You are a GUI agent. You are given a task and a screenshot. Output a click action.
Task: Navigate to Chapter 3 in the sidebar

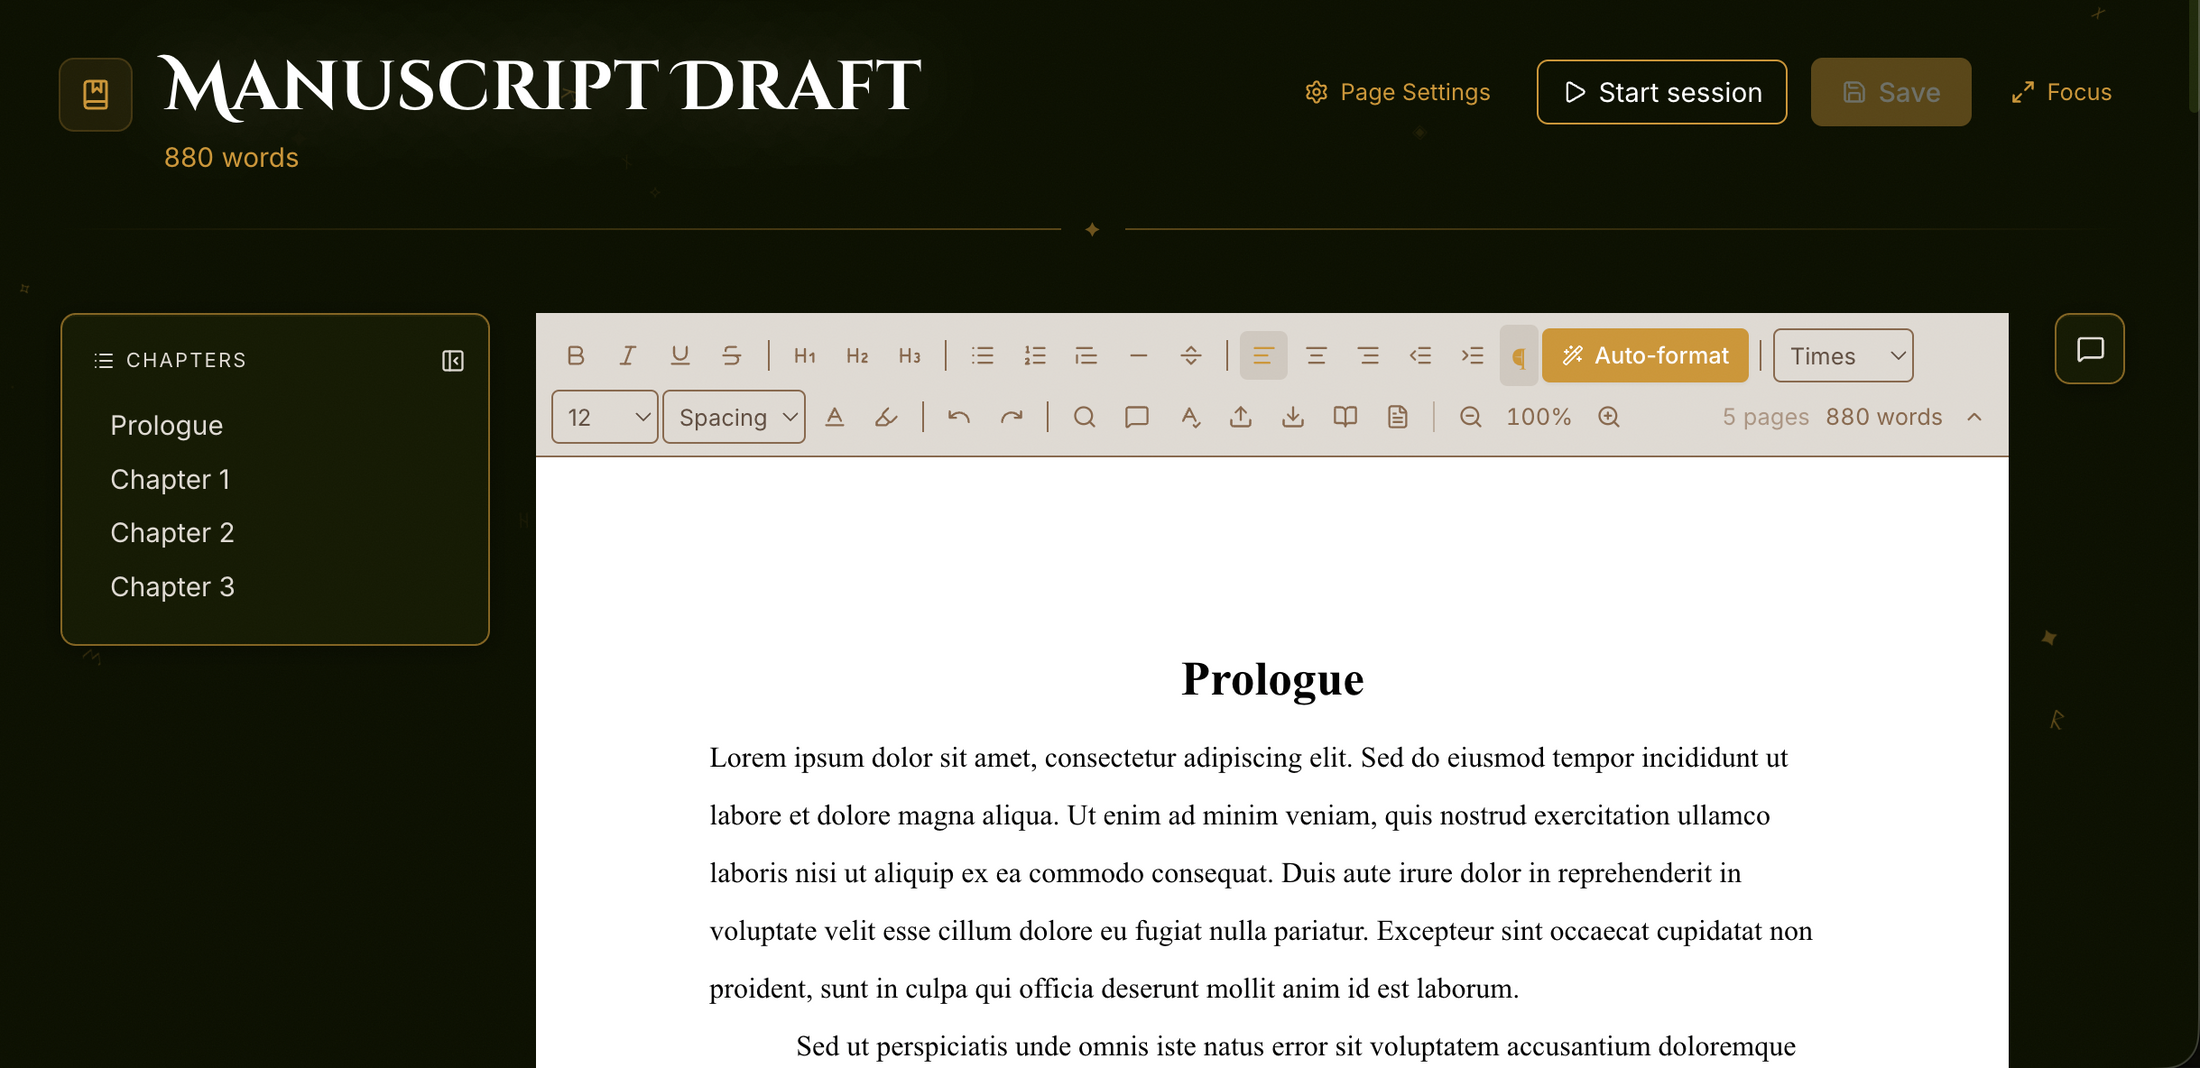pyautogui.click(x=173, y=587)
